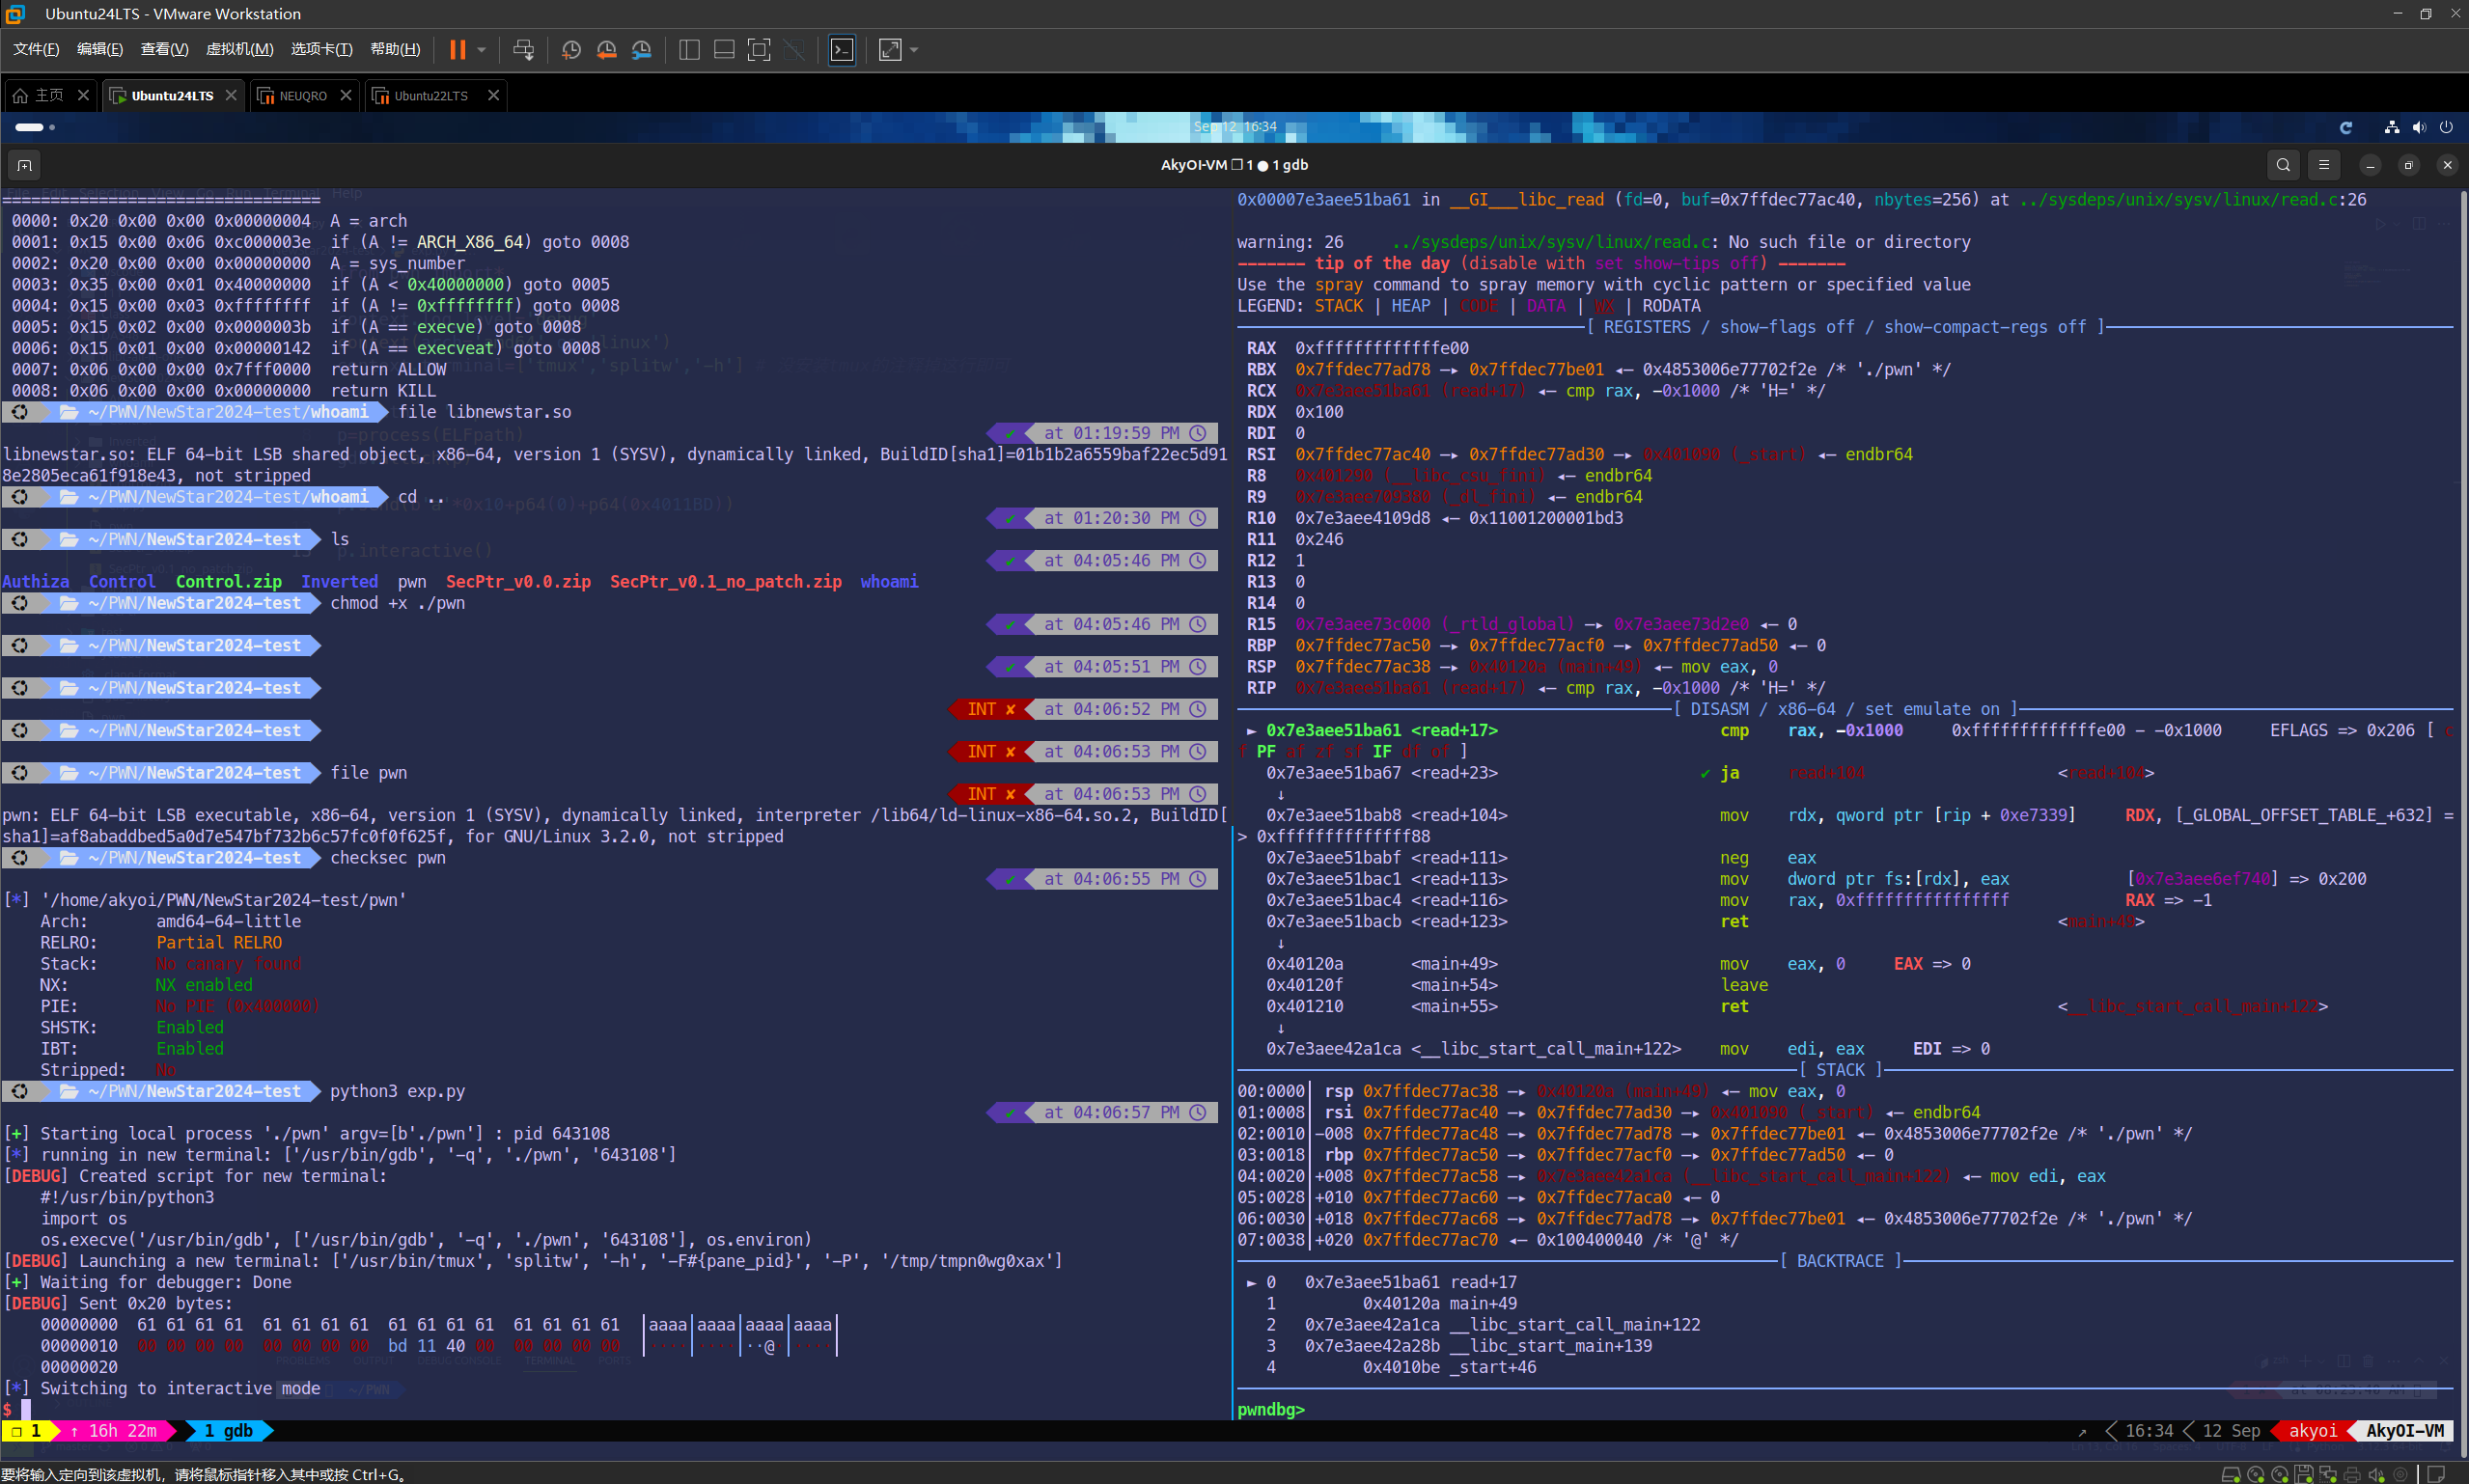
Task: Toggle the library sidebar view
Action: (x=689, y=49)
